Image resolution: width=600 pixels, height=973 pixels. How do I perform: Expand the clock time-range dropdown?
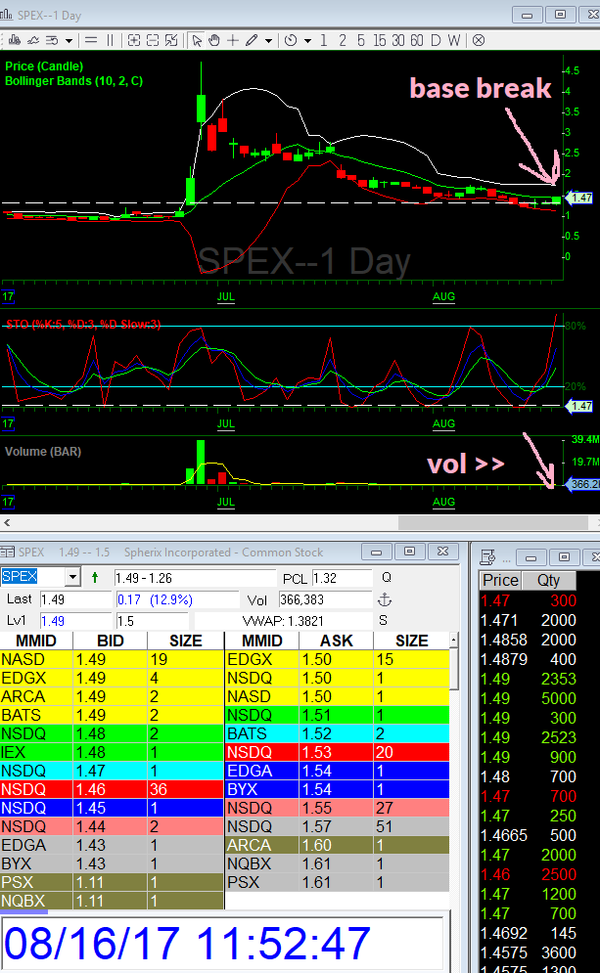click(305, 40)
